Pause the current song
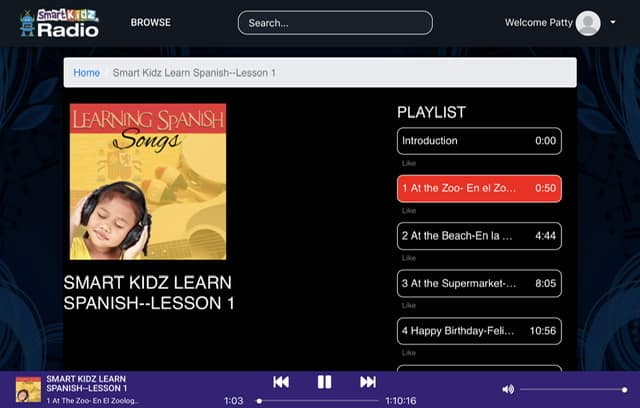 coord(324,382)
